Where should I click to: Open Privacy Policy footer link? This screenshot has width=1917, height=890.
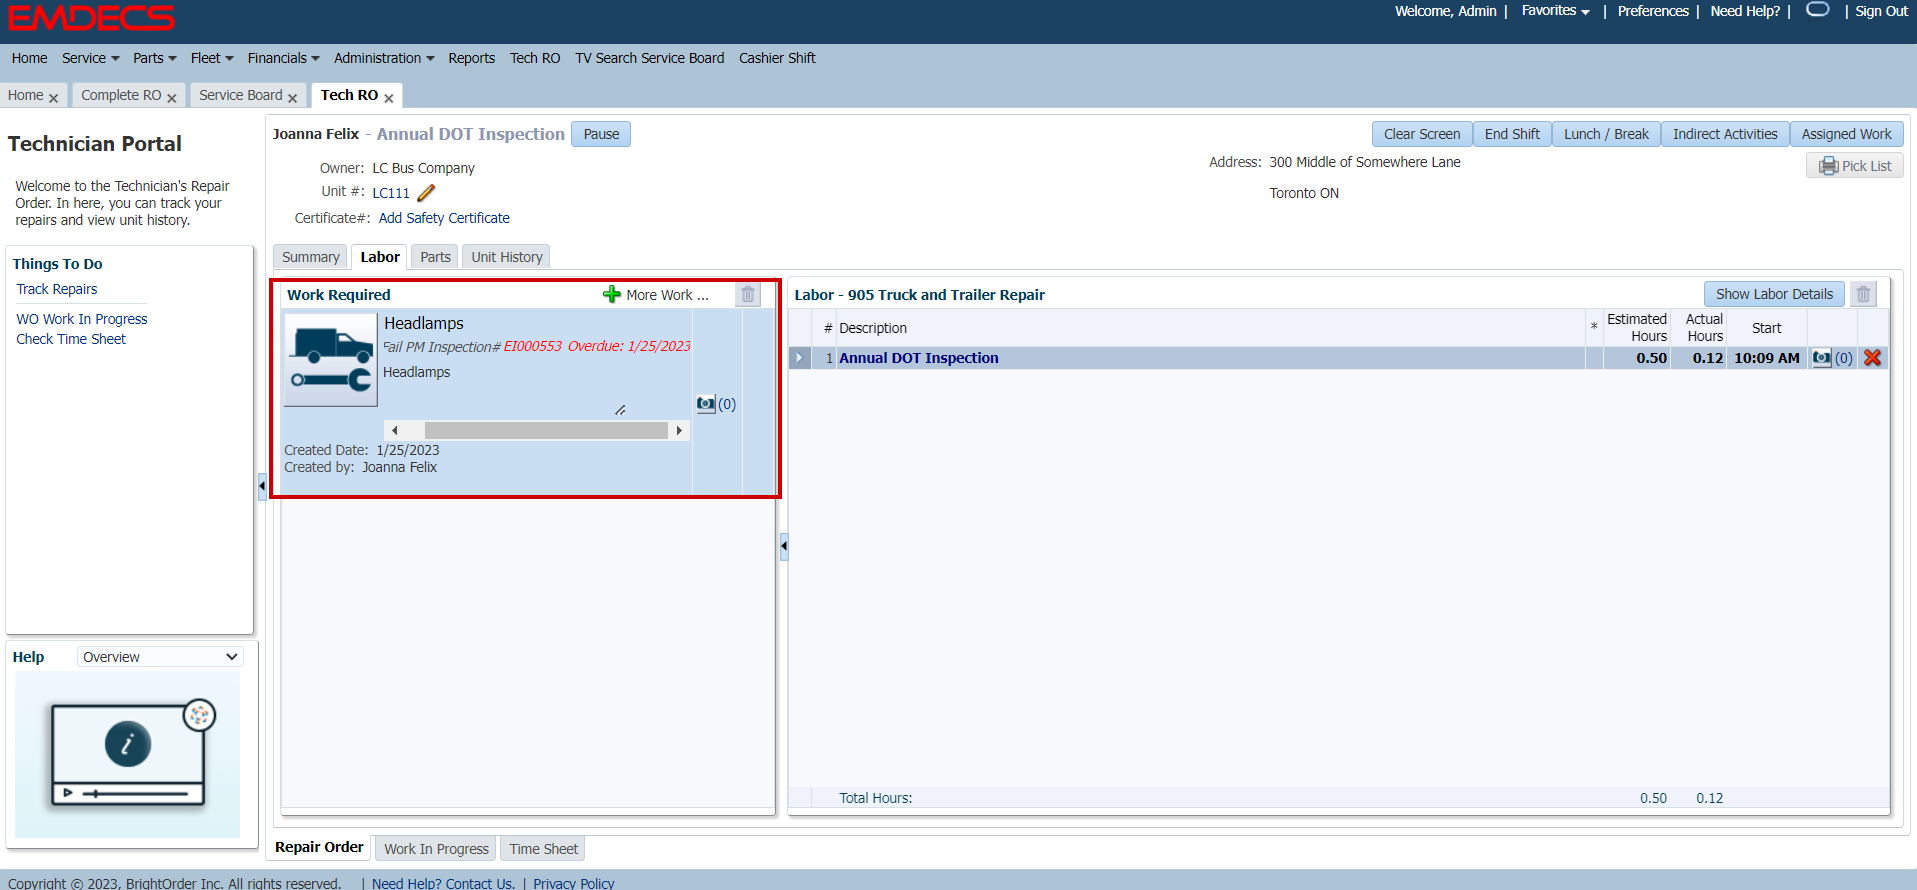(573, 883)
